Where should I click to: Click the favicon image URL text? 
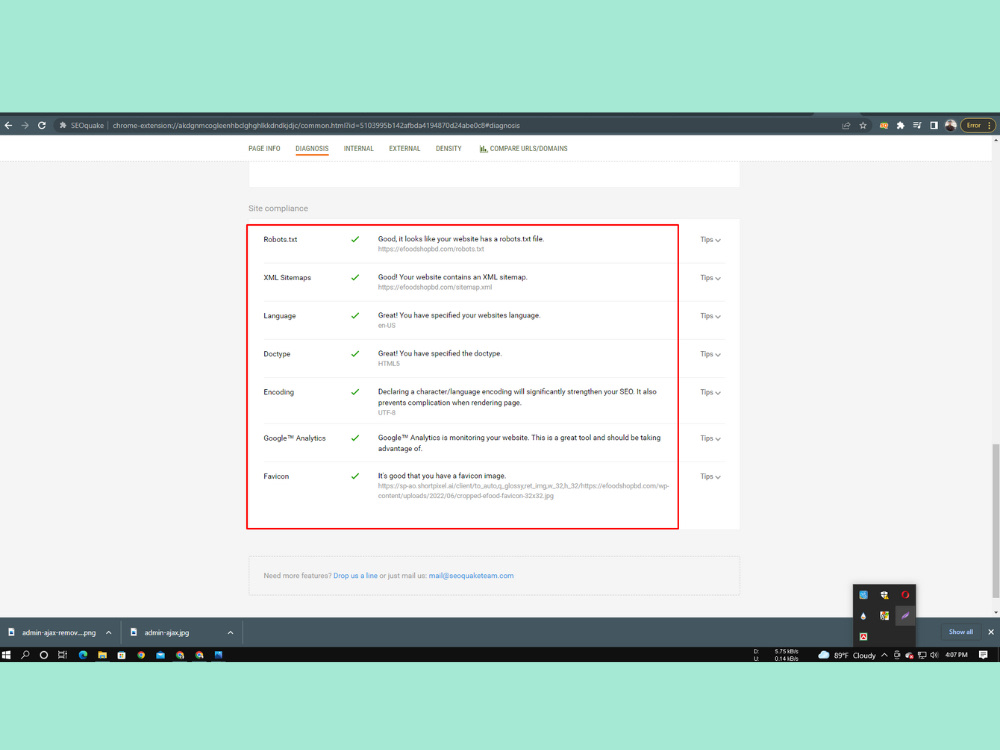tap(523, 491)
